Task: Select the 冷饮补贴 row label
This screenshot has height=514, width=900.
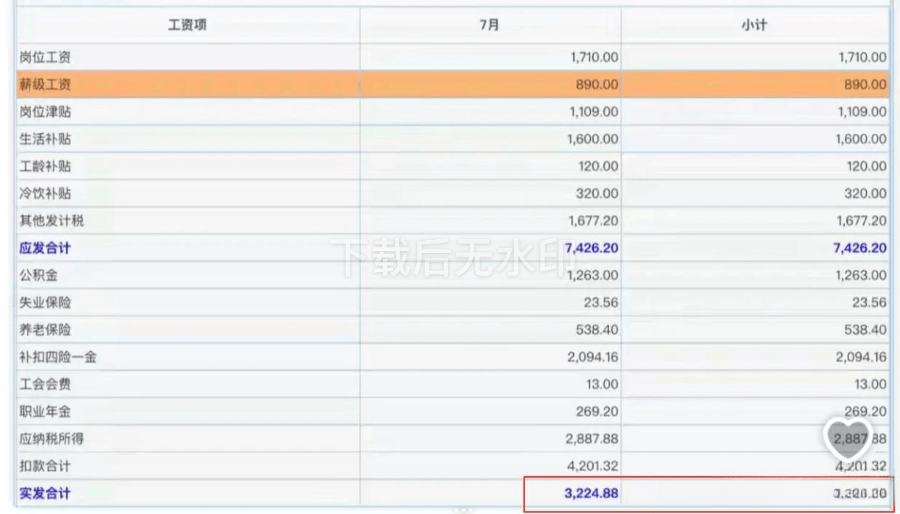Action: (x=45, y=194)
